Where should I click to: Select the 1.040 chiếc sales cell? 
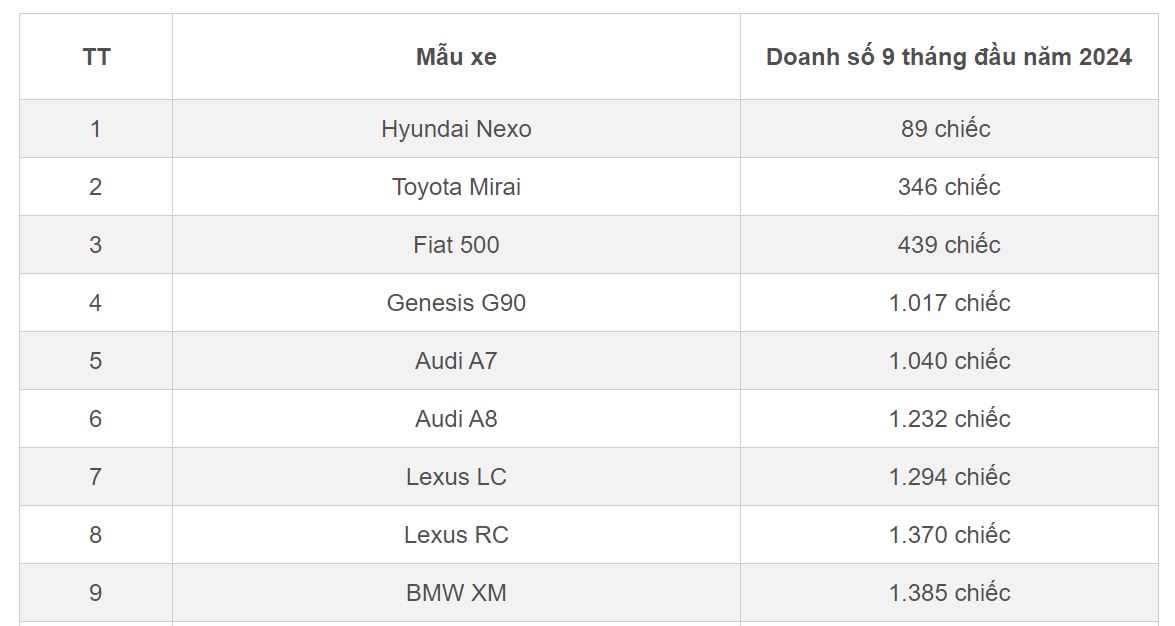949,361
